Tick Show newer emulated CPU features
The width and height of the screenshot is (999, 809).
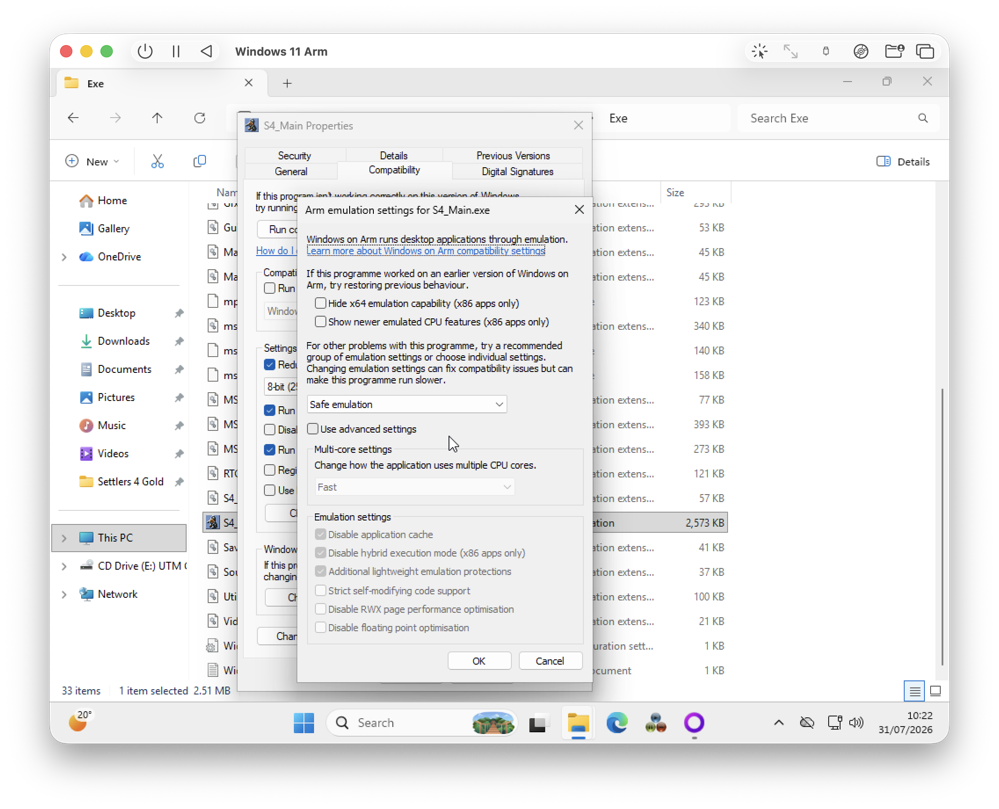tap(320, 322)
